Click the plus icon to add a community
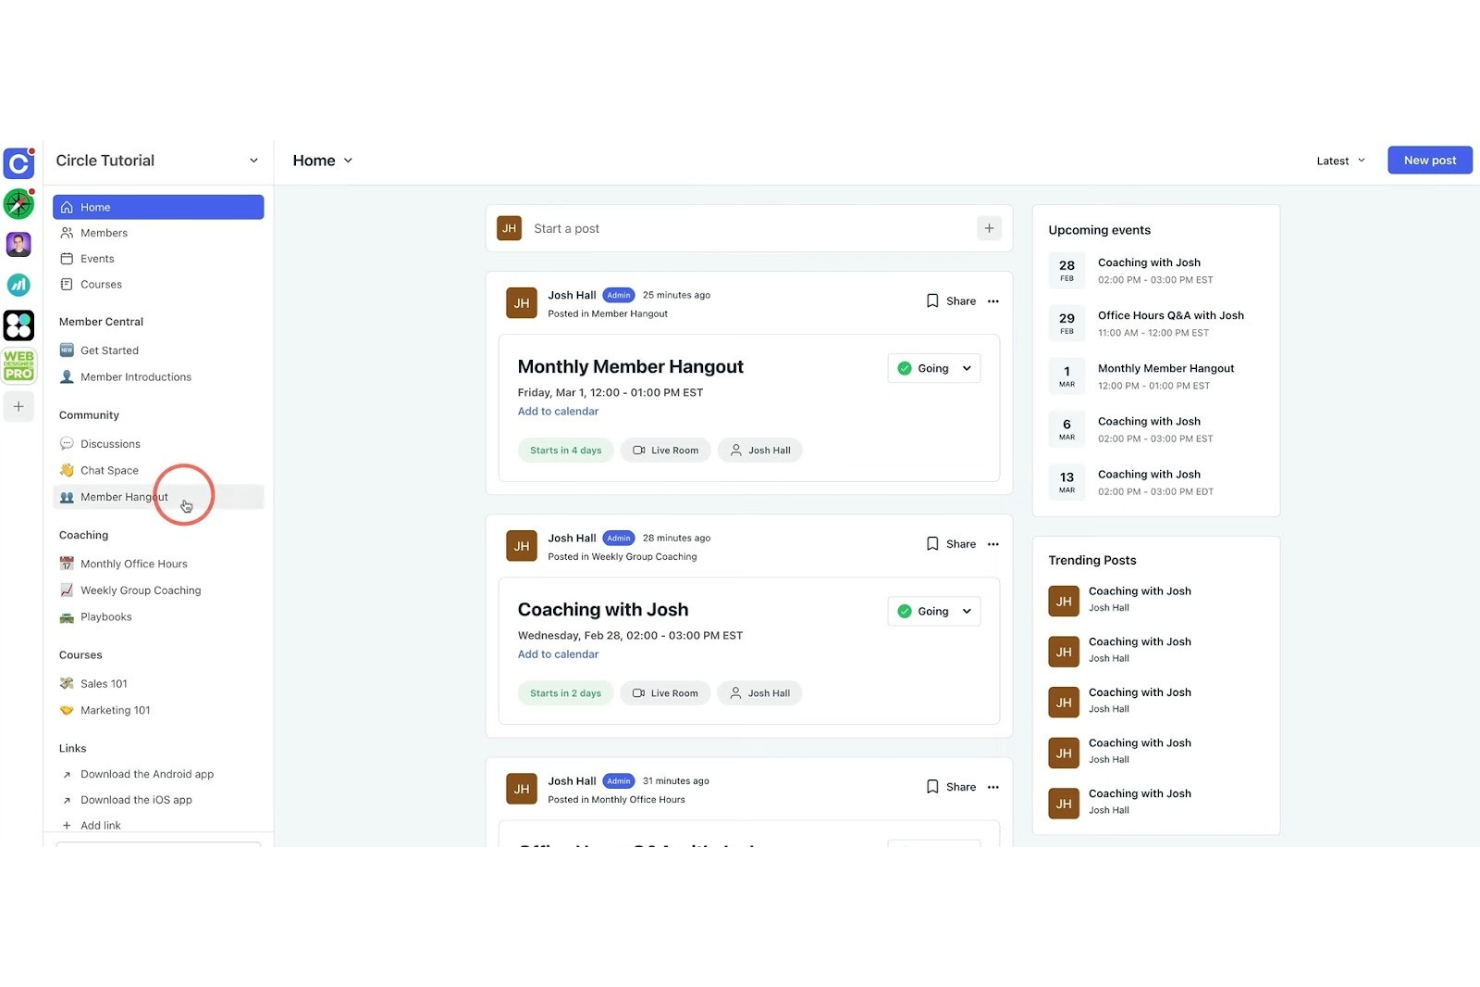This screenshot has width=1480, height=987. tap(19, 406)
